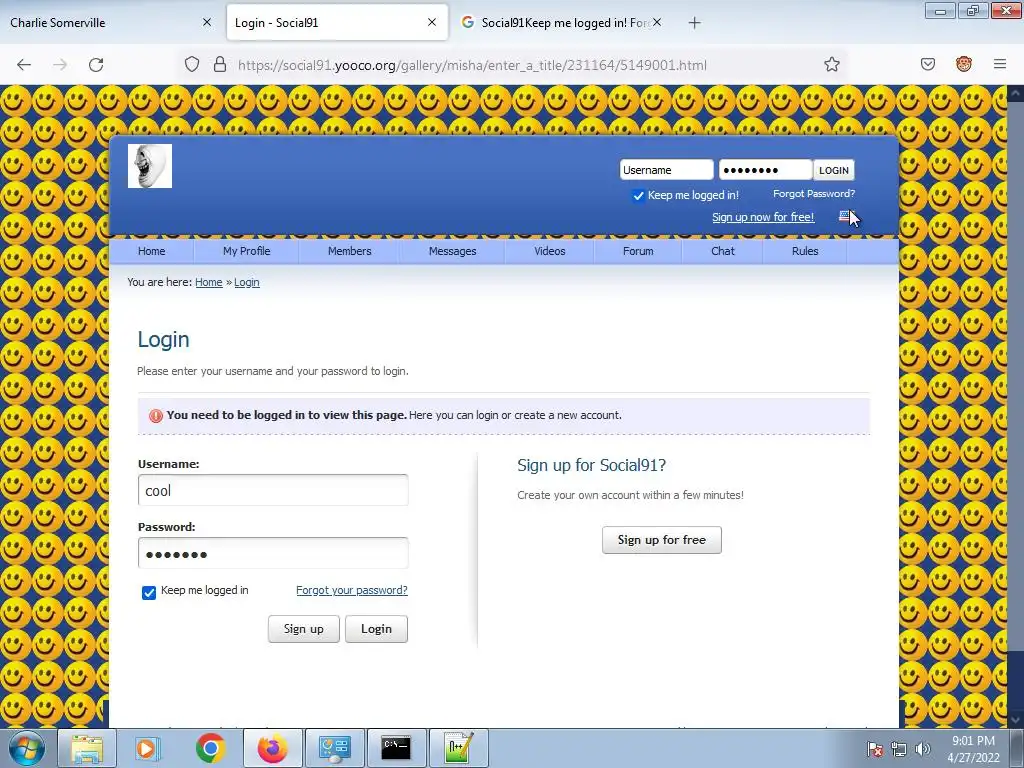The image size is (1024, 768).
Task: Focus the Username field containing cool
Action: click(x=273, y=490)
